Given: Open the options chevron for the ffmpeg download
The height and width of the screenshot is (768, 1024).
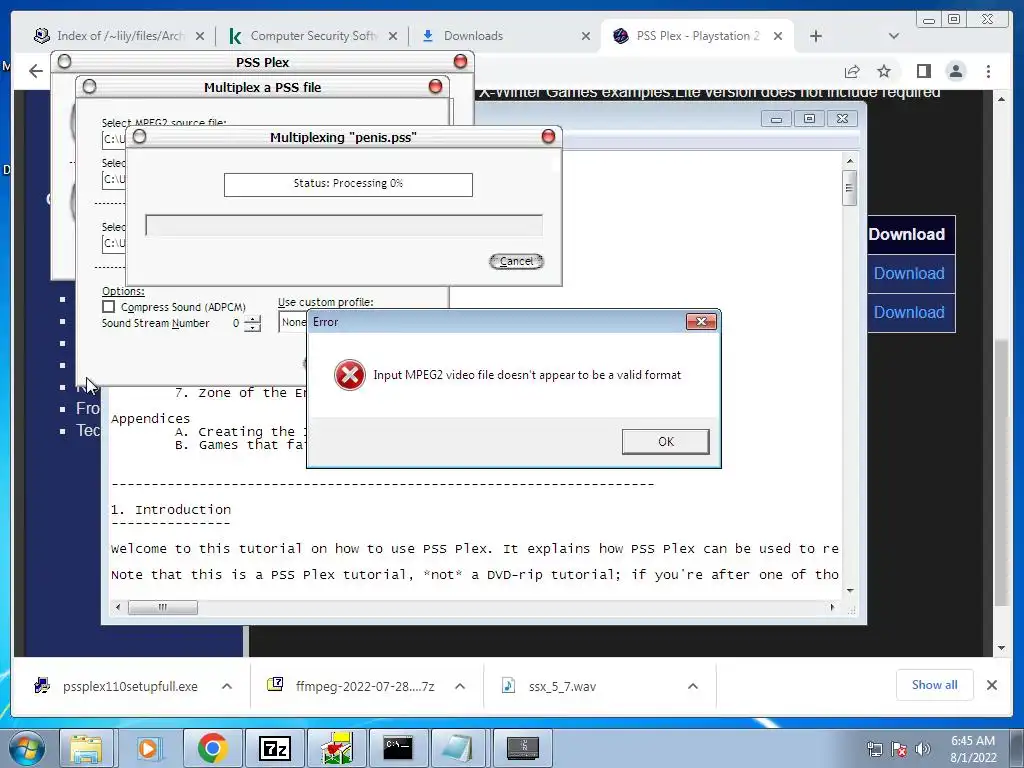Looking at the screenshot, I should click(460, 686).
